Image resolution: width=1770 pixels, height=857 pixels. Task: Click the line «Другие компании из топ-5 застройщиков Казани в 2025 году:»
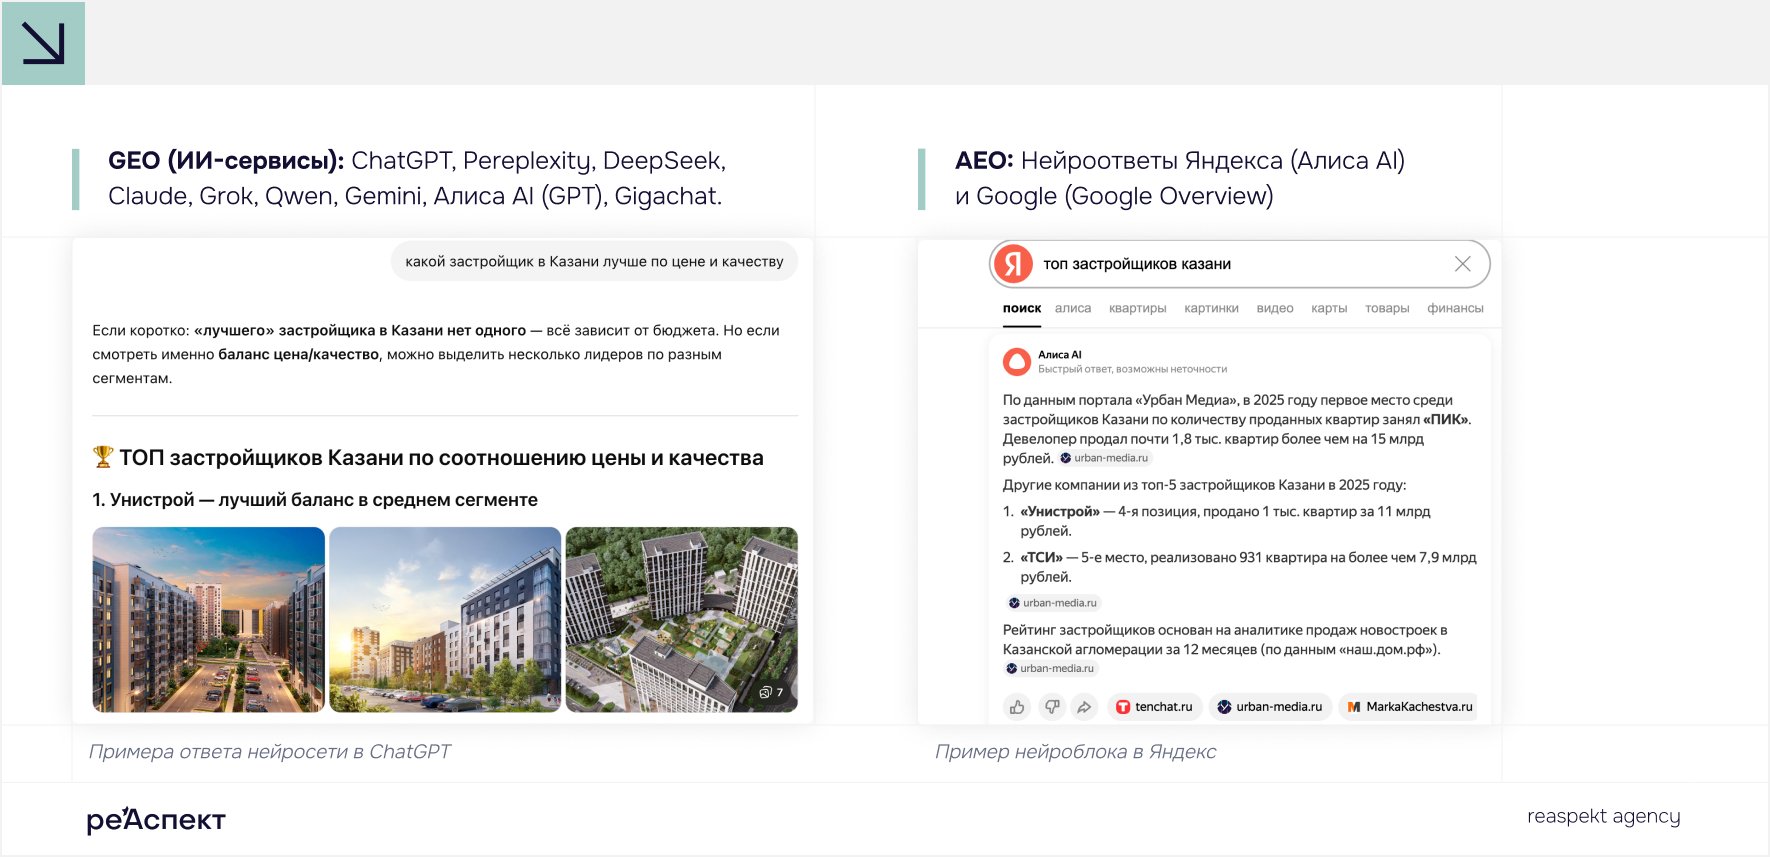tap(1204, 485)
